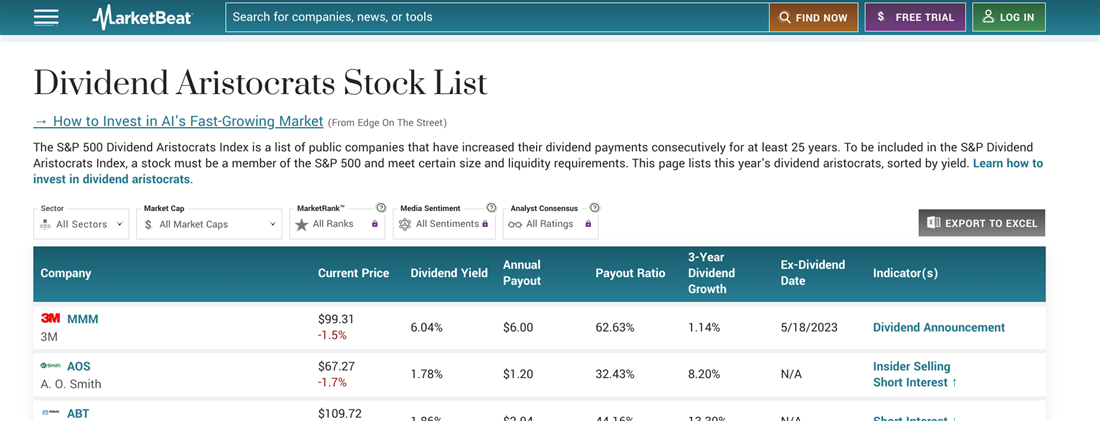Image resolution: width=1100 pixels, height=421 pixels.
Task: Click the A. O. Smith logo icon
Action: point(50,366)
